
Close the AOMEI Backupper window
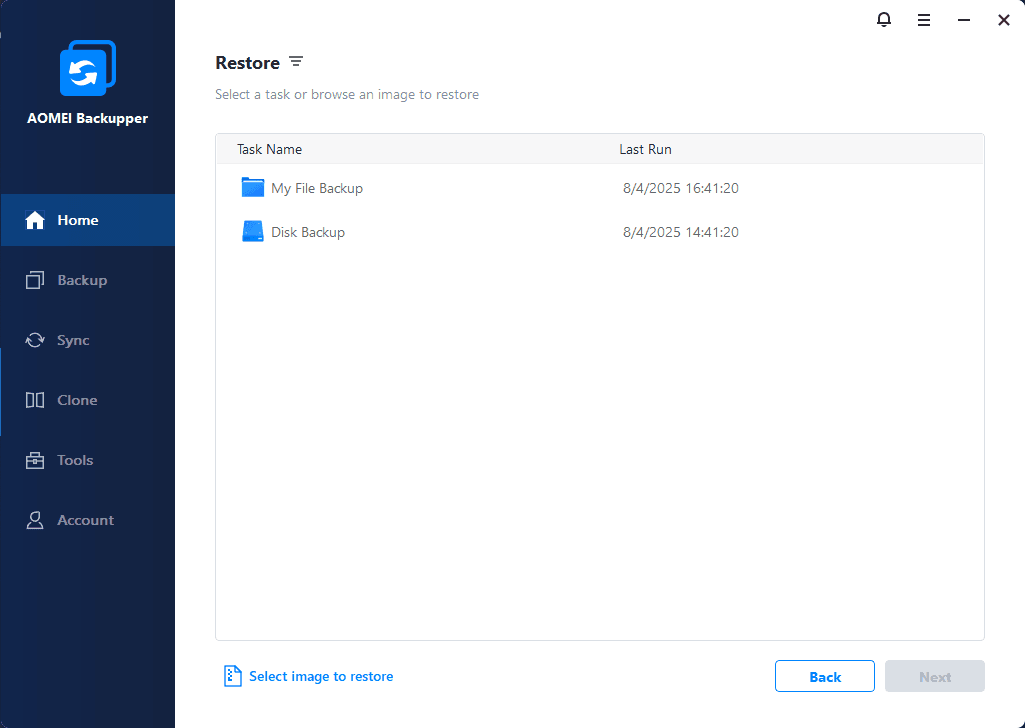click(x=1004, y=20)
